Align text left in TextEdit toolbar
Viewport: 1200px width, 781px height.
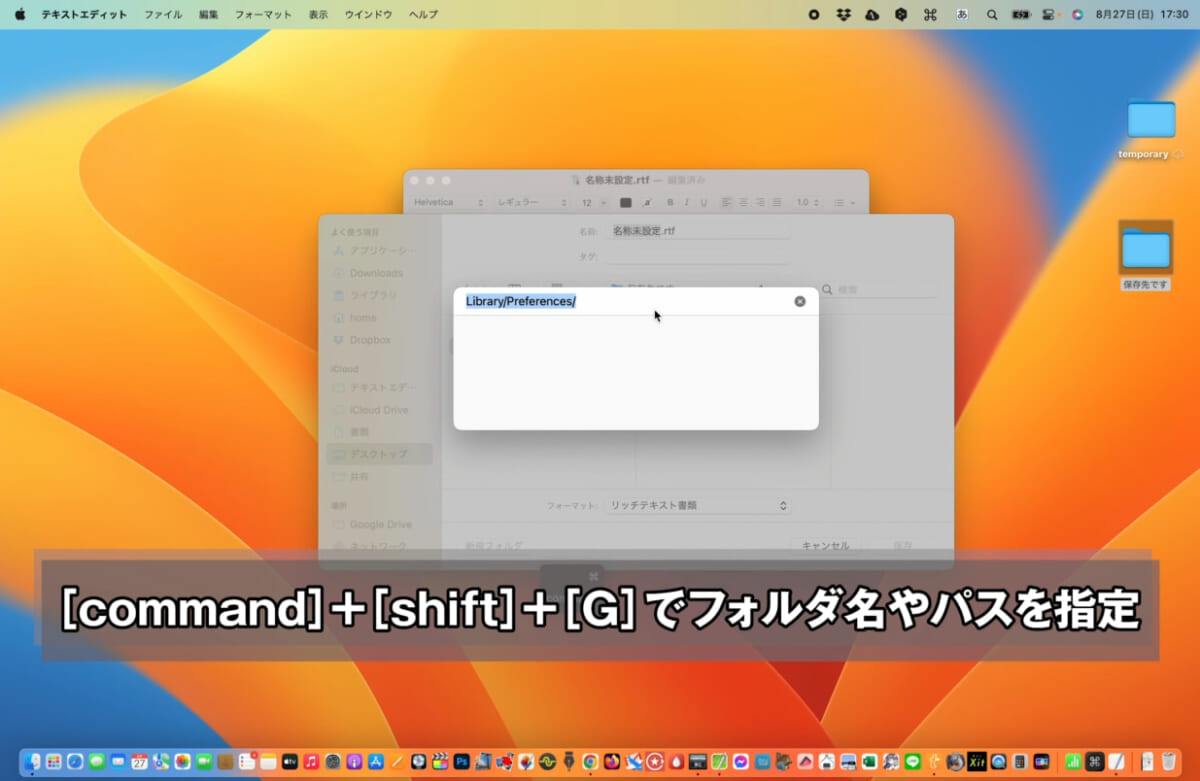[726, 202]
